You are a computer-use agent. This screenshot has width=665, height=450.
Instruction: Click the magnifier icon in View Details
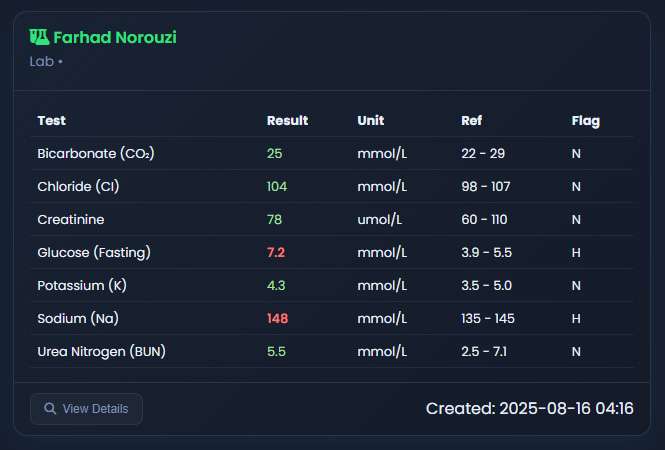click(x=50, y=409)
